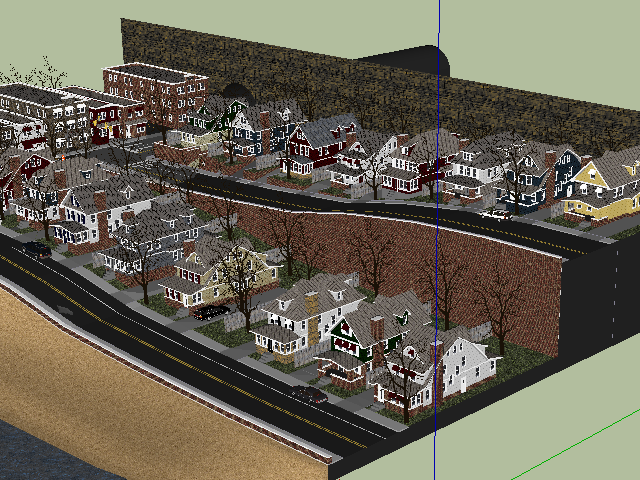This screenshot has width=640, height=480.
Task: Select the black car parked in the driveway
Action: pyautogui.click(x=211, y=312)
